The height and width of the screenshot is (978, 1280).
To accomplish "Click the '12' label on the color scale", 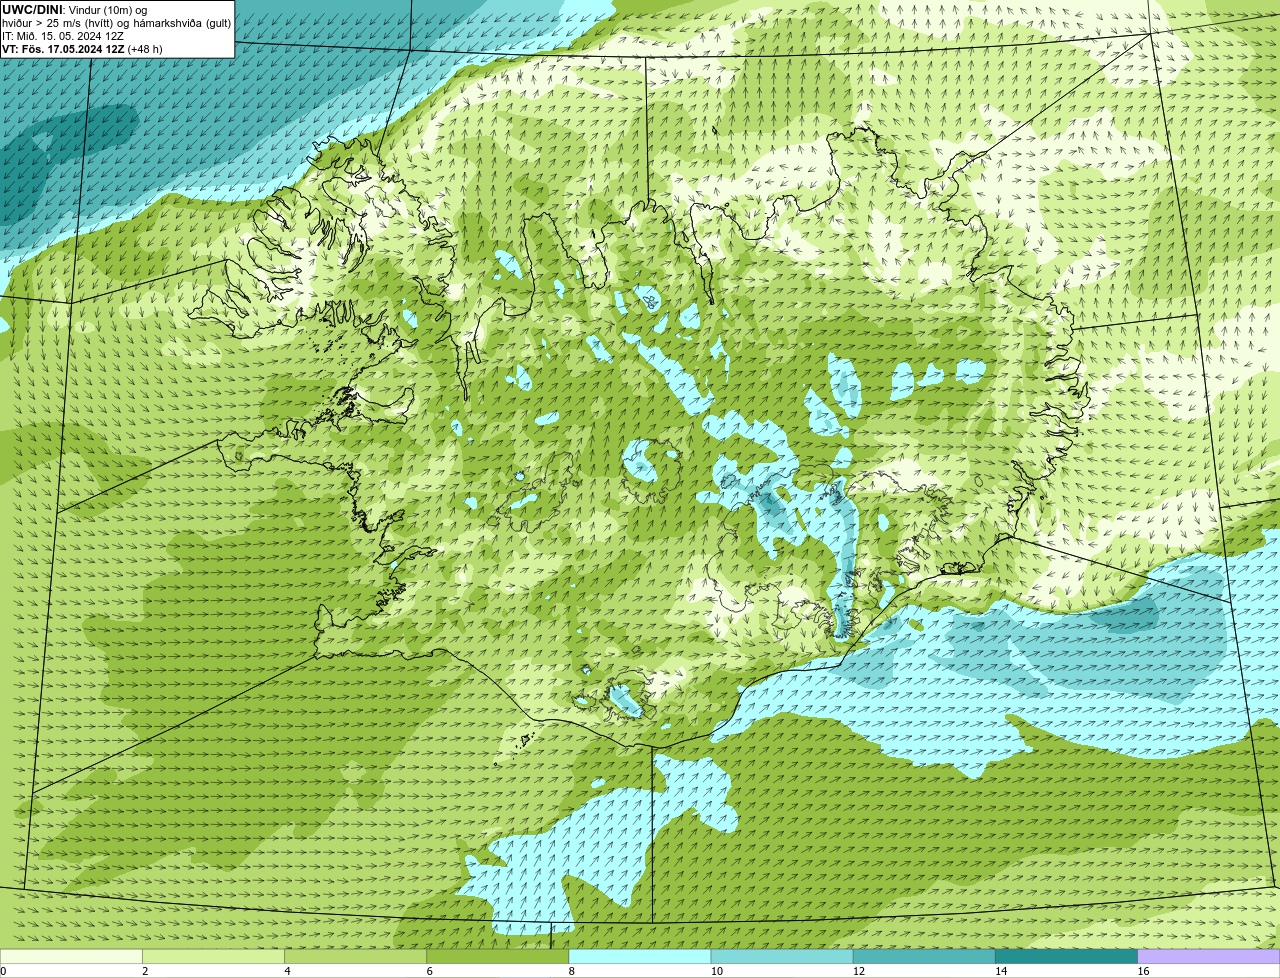I will tap(859, 971).
